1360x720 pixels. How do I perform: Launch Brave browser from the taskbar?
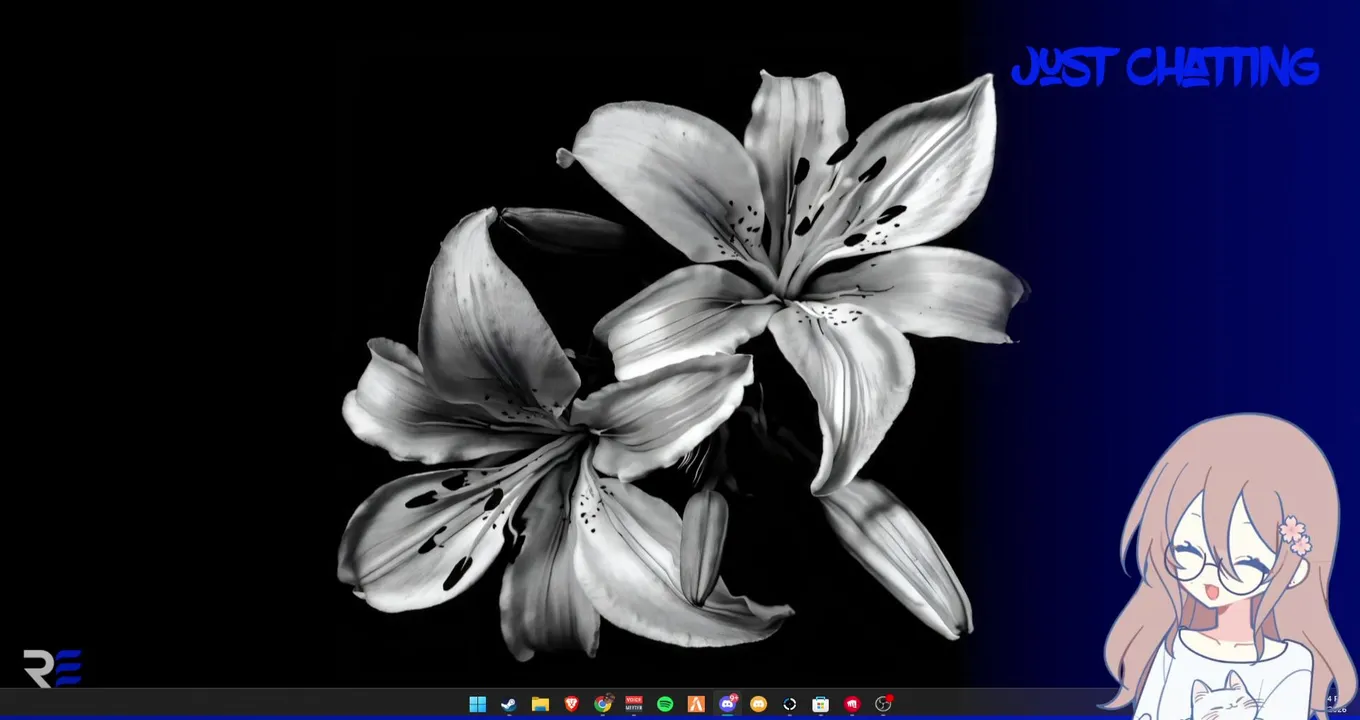click(571, 704)
